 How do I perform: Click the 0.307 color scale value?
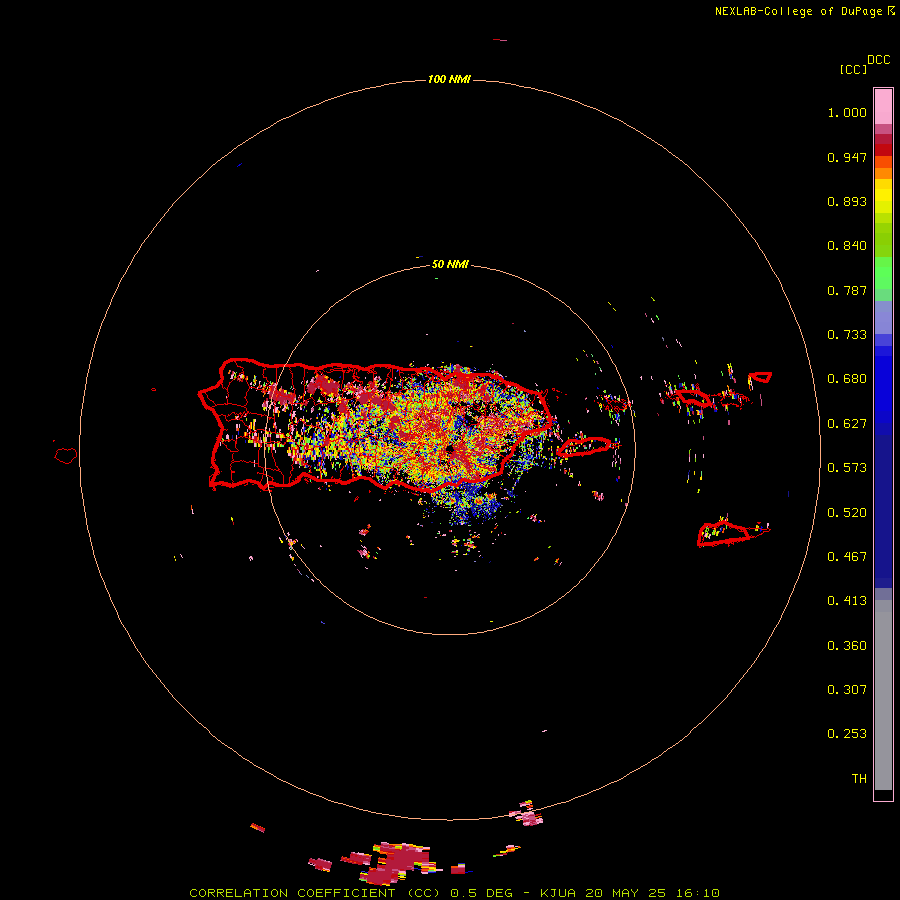[847, 690]
